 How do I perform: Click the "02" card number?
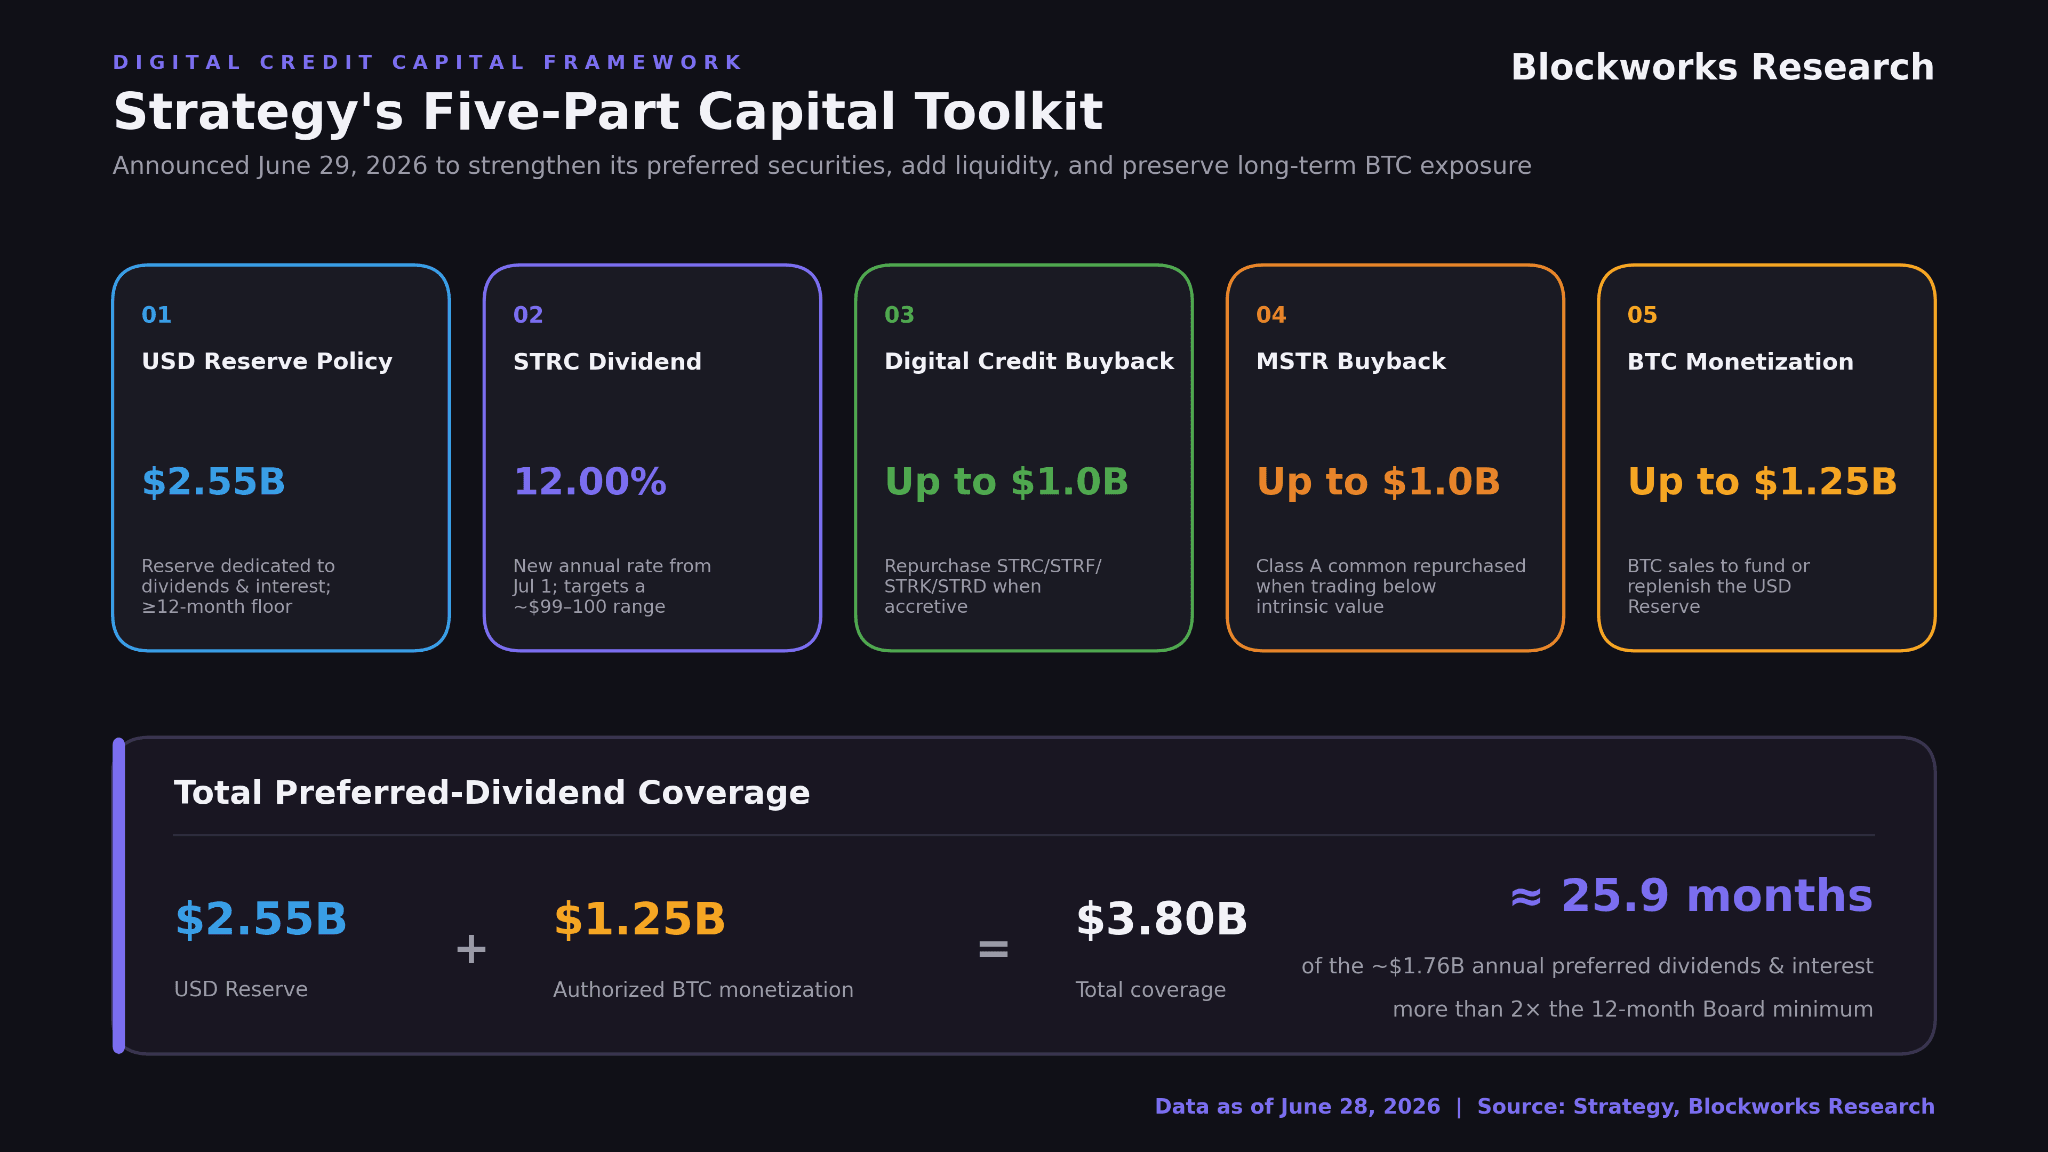(x=528, y=315)
